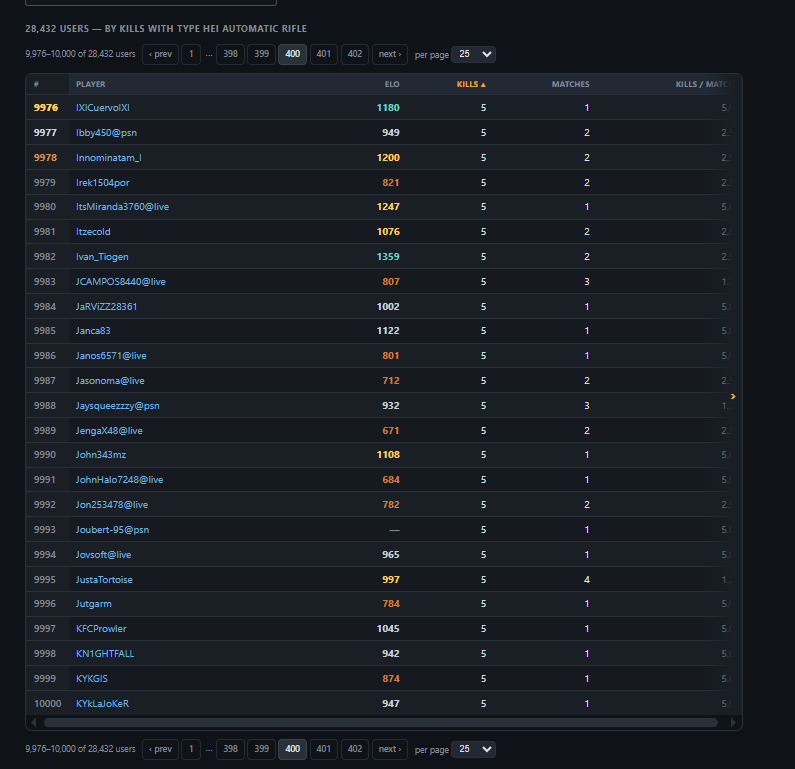
Task: Open player profile Jutgarm
Action: click(x=93, y=604)
